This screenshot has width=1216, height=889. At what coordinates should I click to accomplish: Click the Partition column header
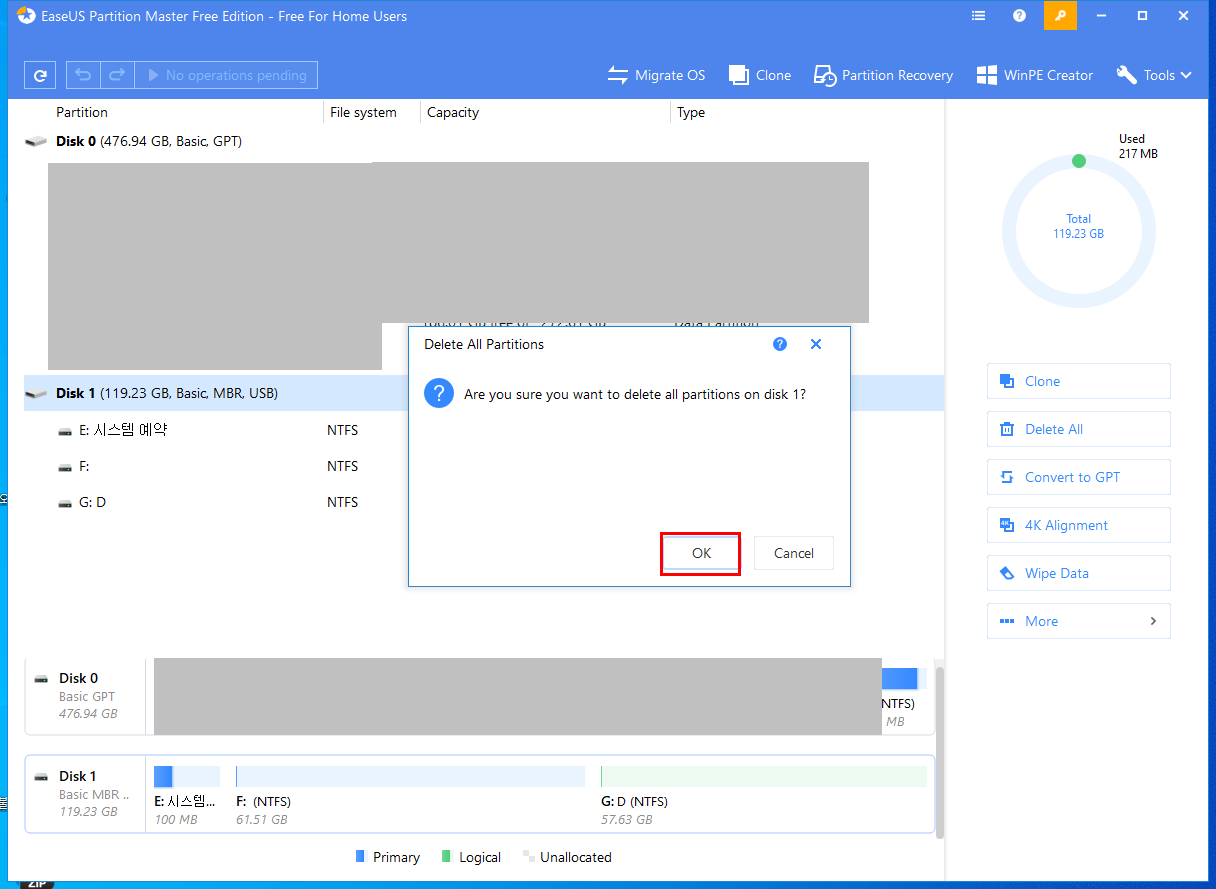[82, 112]
